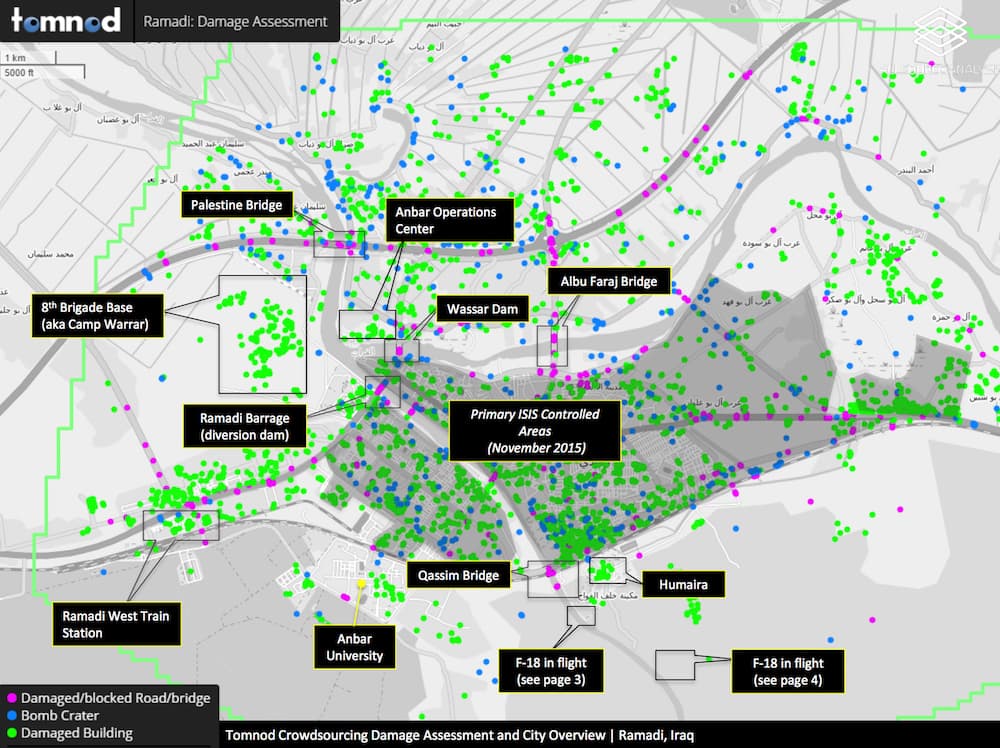Image resolution: width=1000 pixels, height=748 pixels.
Task: Click the green Damaged Building legend dot
Action: [x=10, y=733]
